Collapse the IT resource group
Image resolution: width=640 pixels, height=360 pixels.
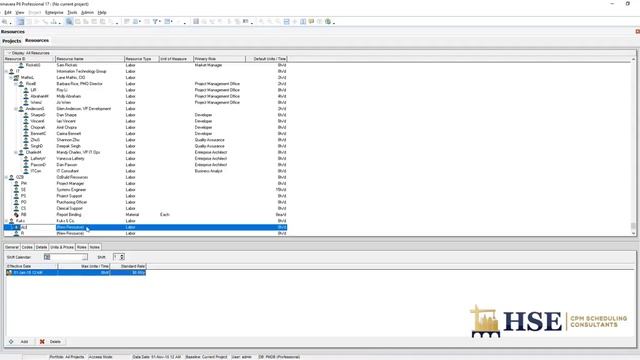click(6, 71)
